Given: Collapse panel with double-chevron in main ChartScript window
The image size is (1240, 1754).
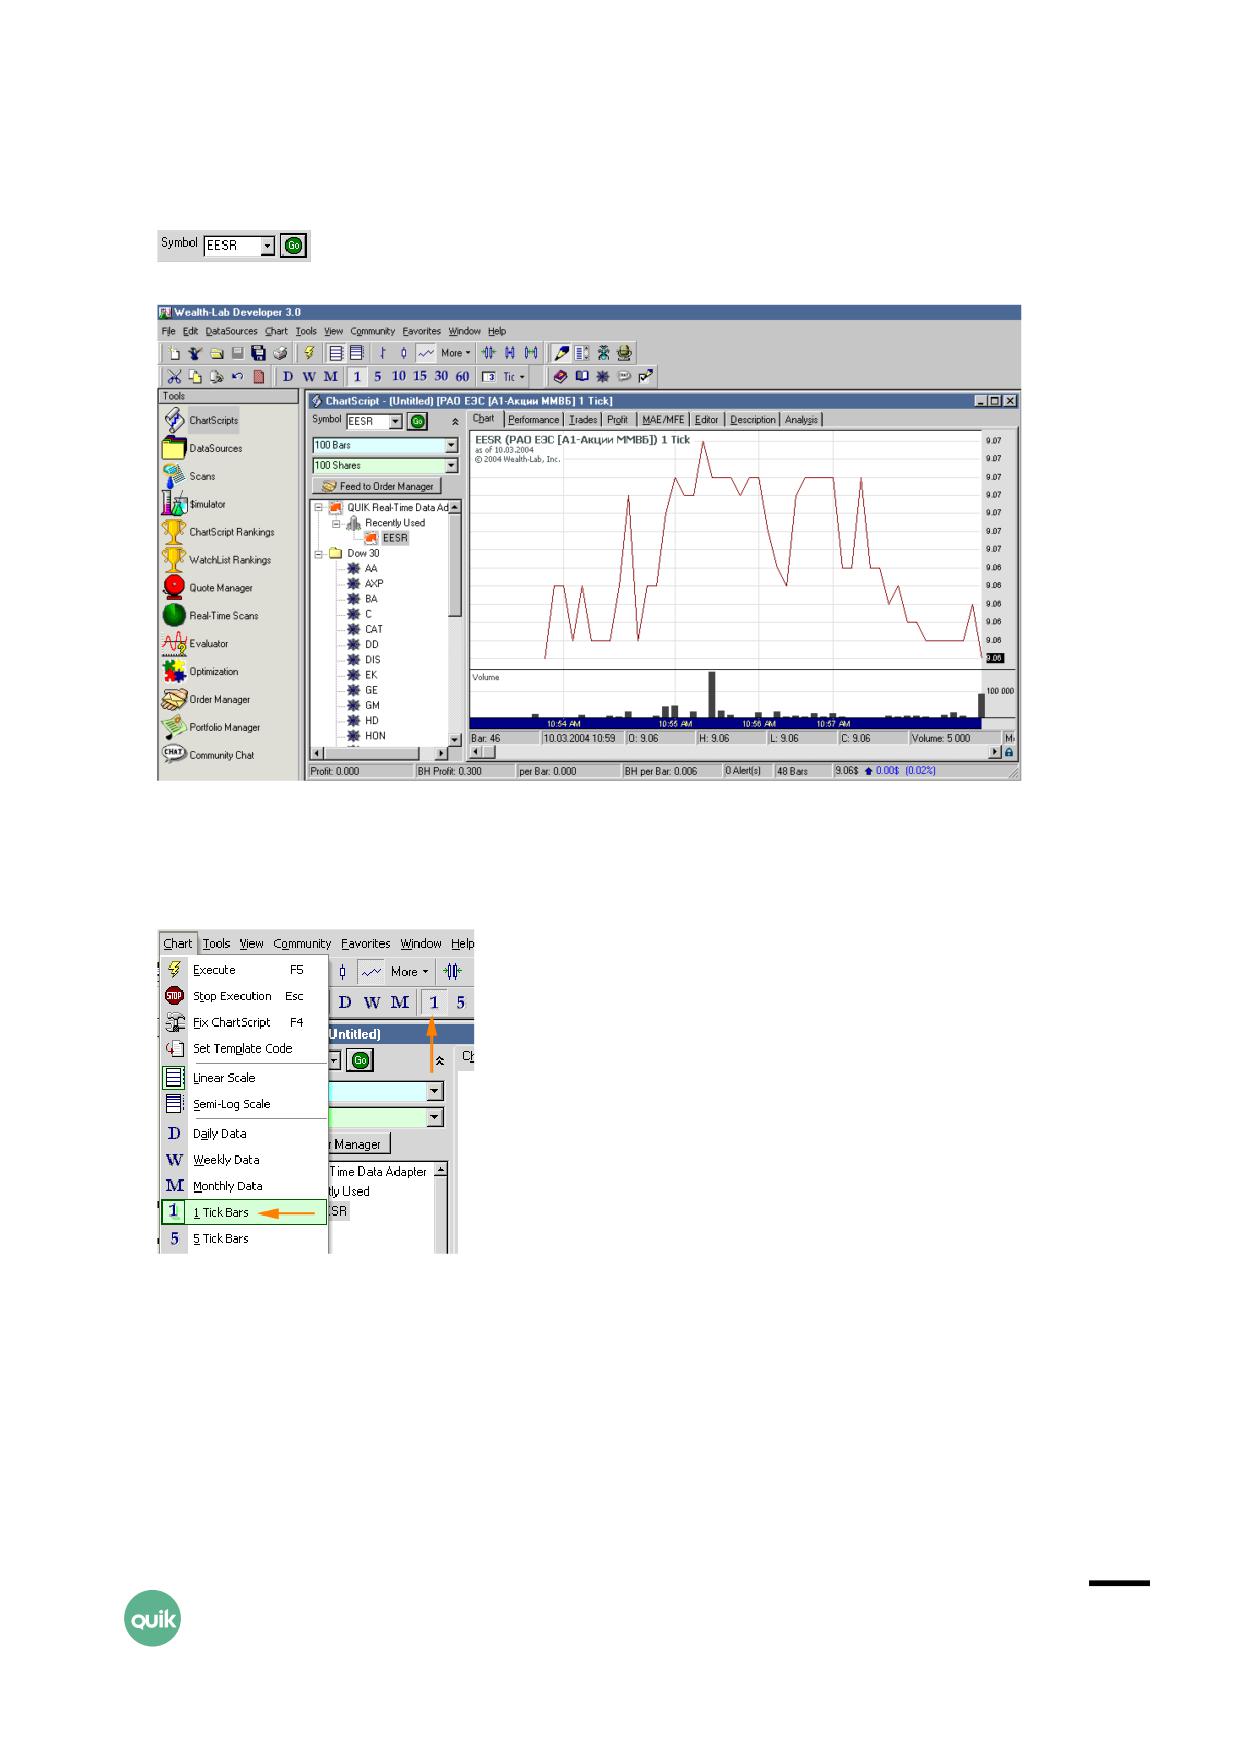Looking at the screenshot, I should click(x=456, y=422).
